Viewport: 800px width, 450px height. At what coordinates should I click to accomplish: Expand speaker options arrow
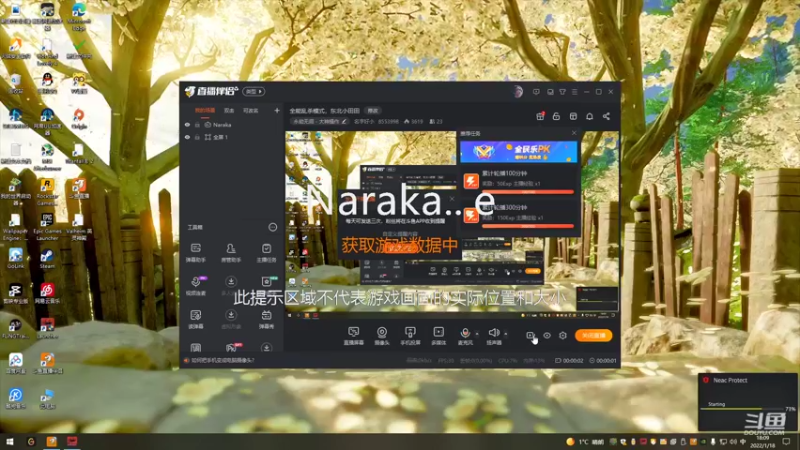click(x=506, y=334)
